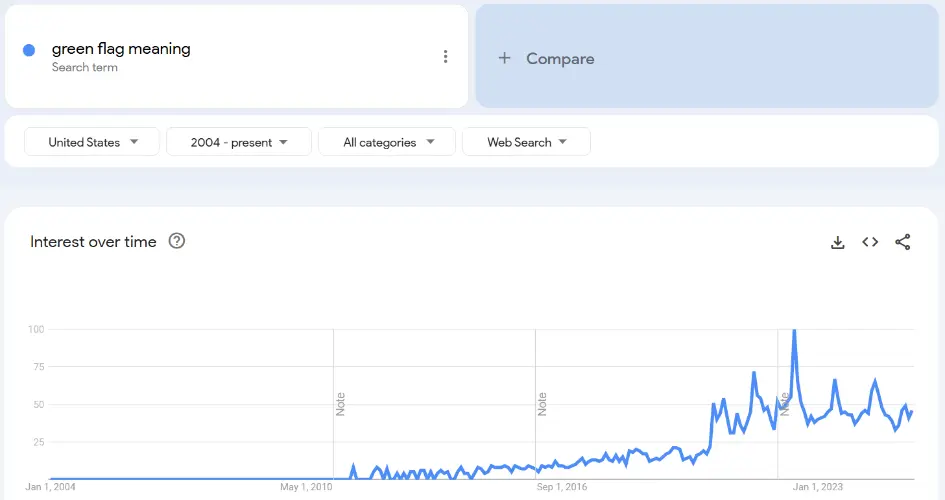The height and width of the screenshot is (500, 945).
Task: Click the highest peak of the trend line
Action: coord(794,331)
